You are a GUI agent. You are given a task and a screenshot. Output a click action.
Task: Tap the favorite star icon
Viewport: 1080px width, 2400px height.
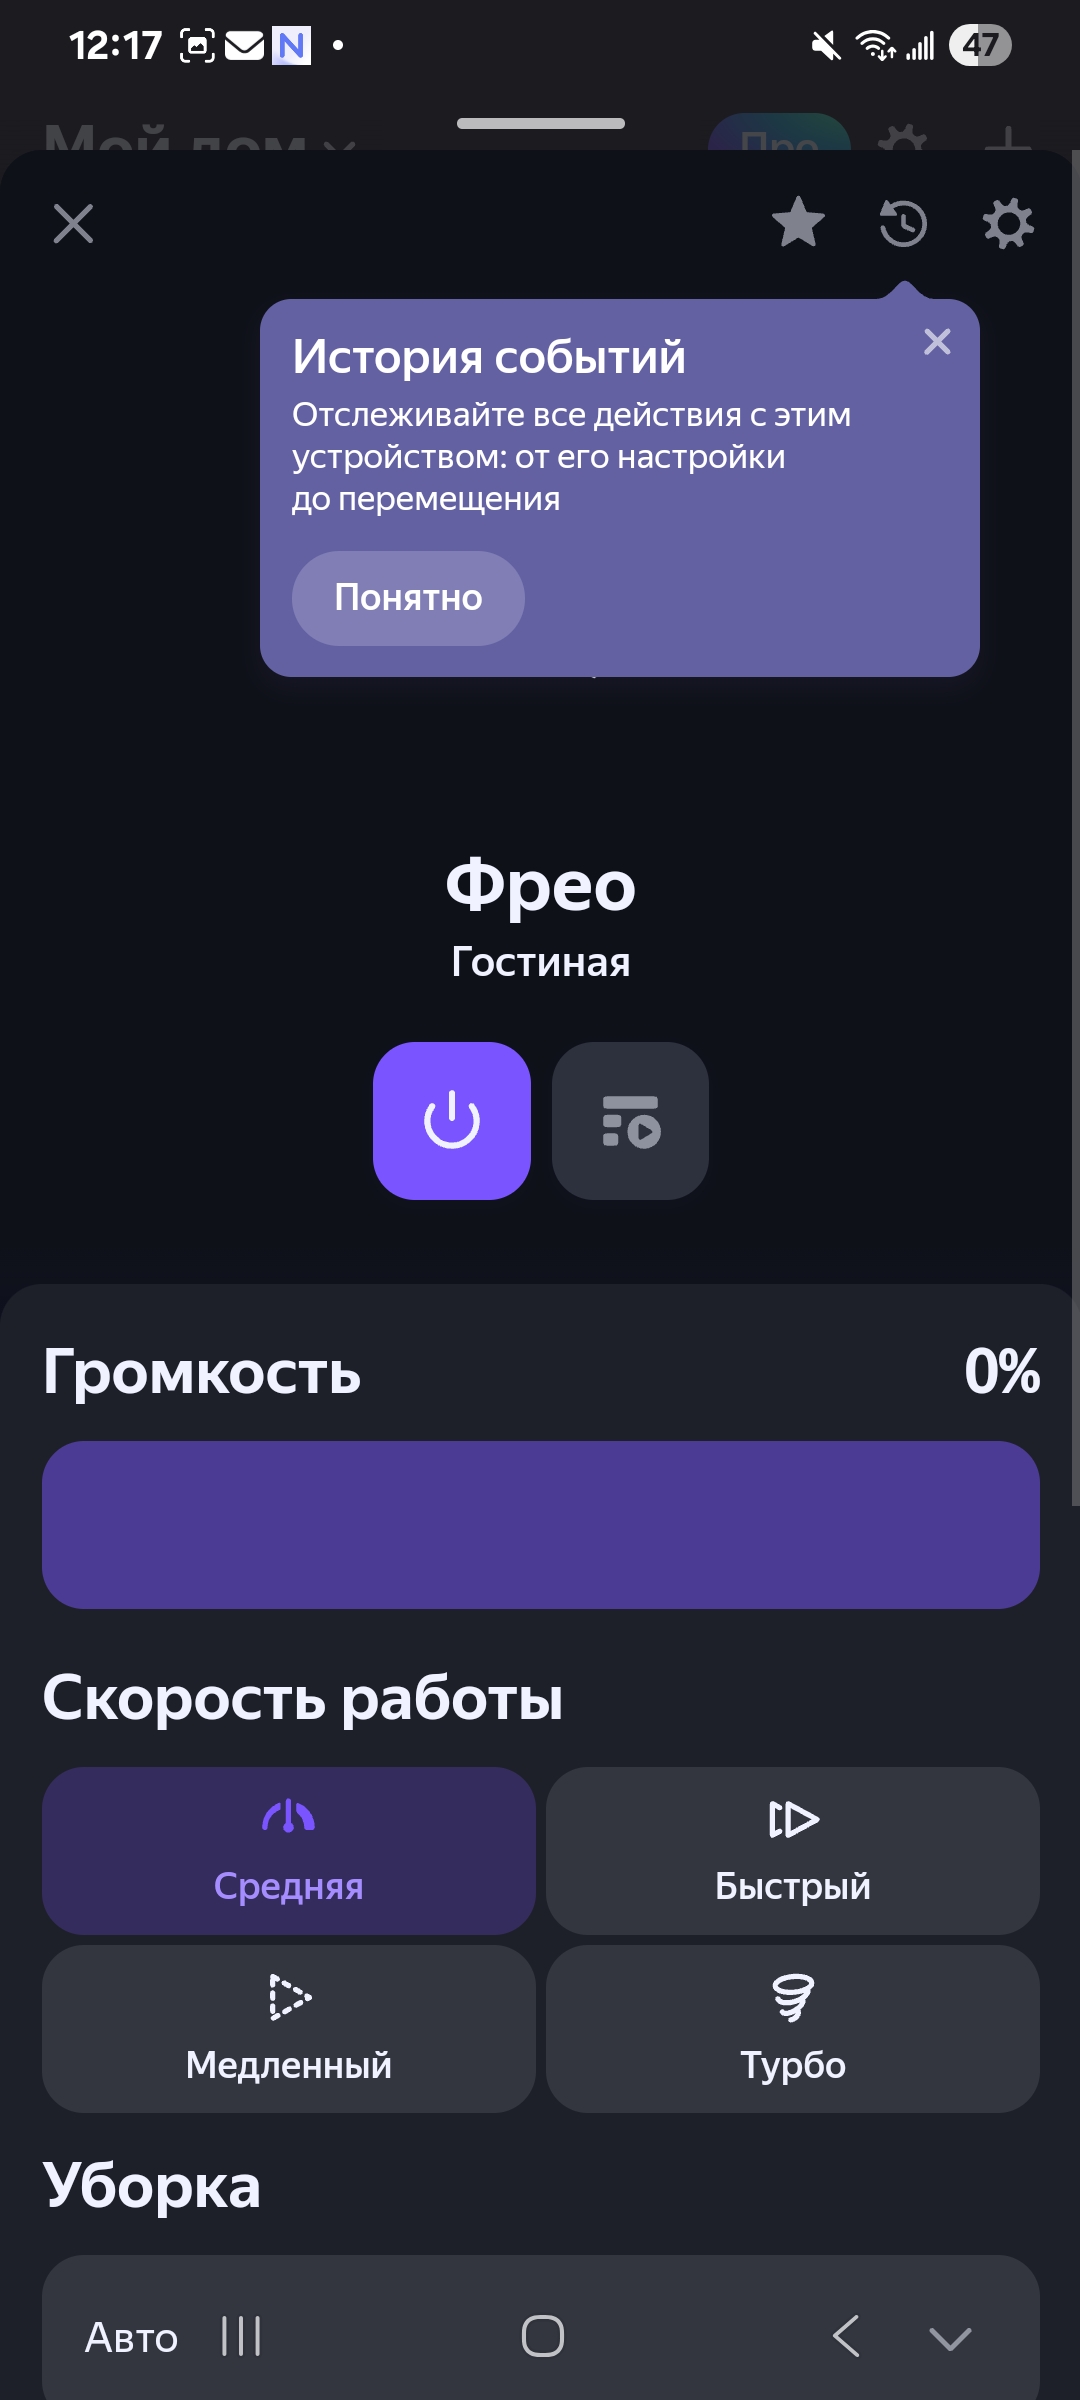tap(798, 222)
